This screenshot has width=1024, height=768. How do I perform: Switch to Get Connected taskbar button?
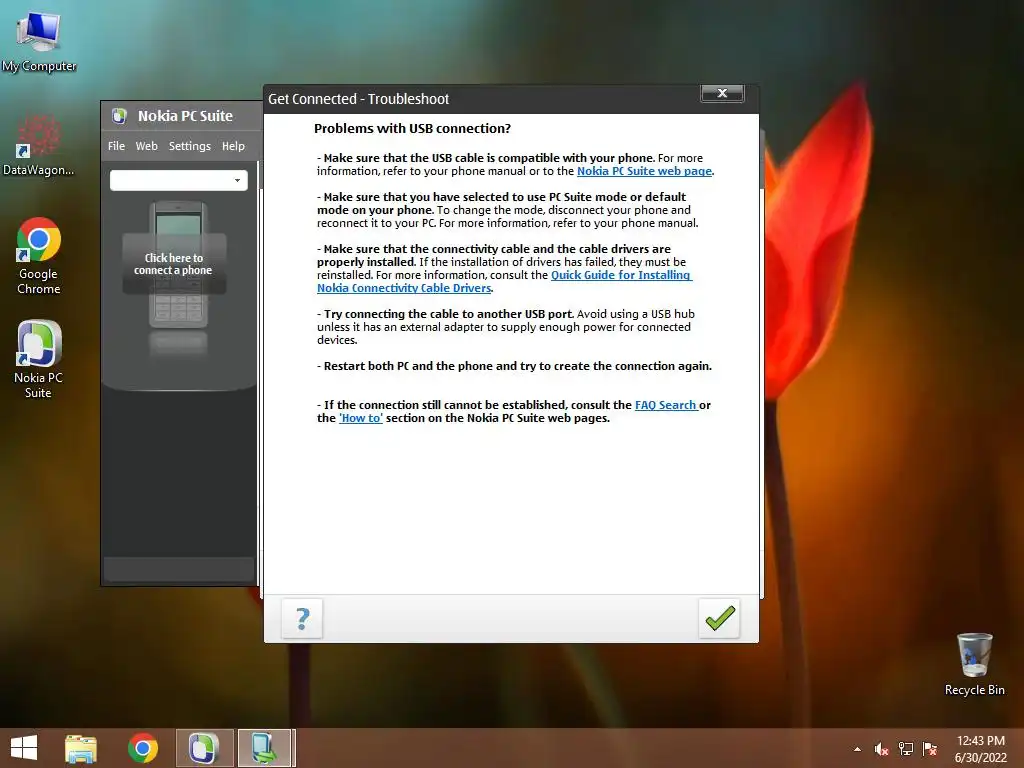tap(265, 748)
